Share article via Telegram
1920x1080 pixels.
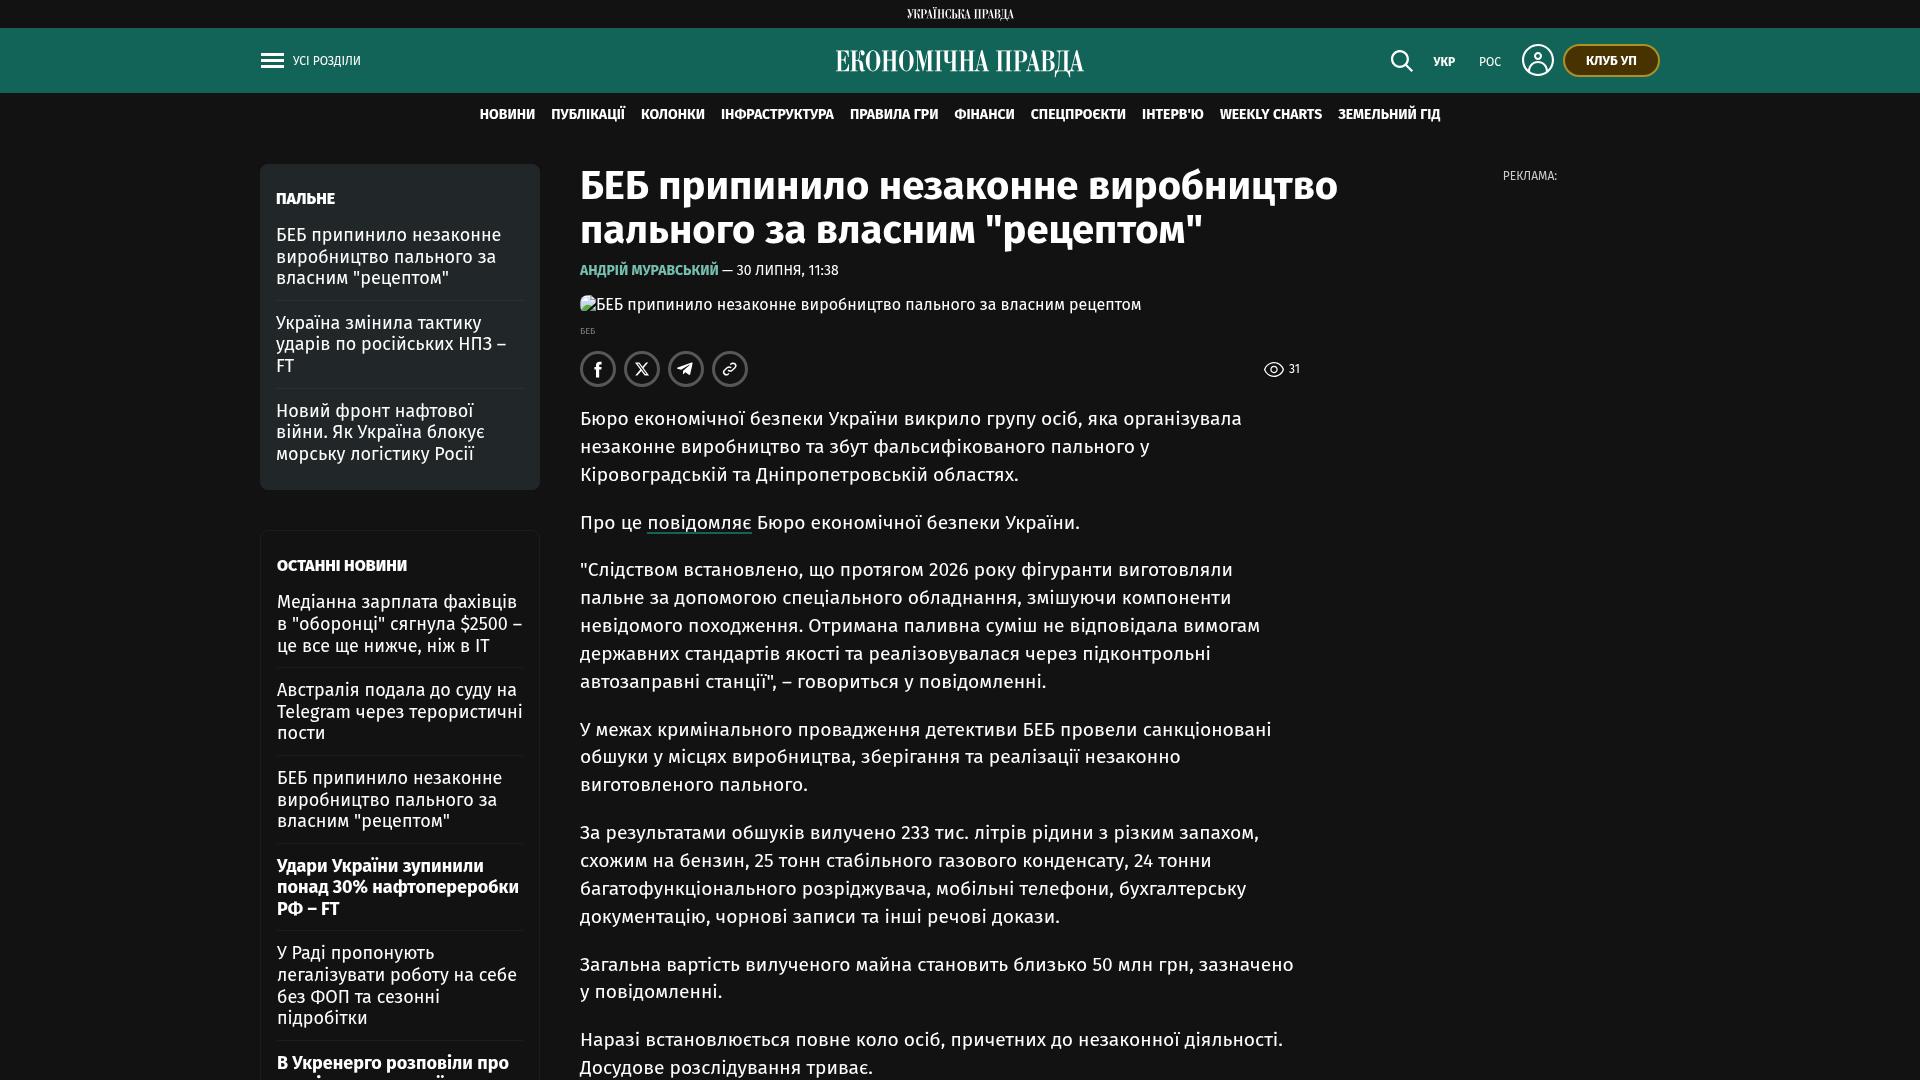[x=686, y=369]
